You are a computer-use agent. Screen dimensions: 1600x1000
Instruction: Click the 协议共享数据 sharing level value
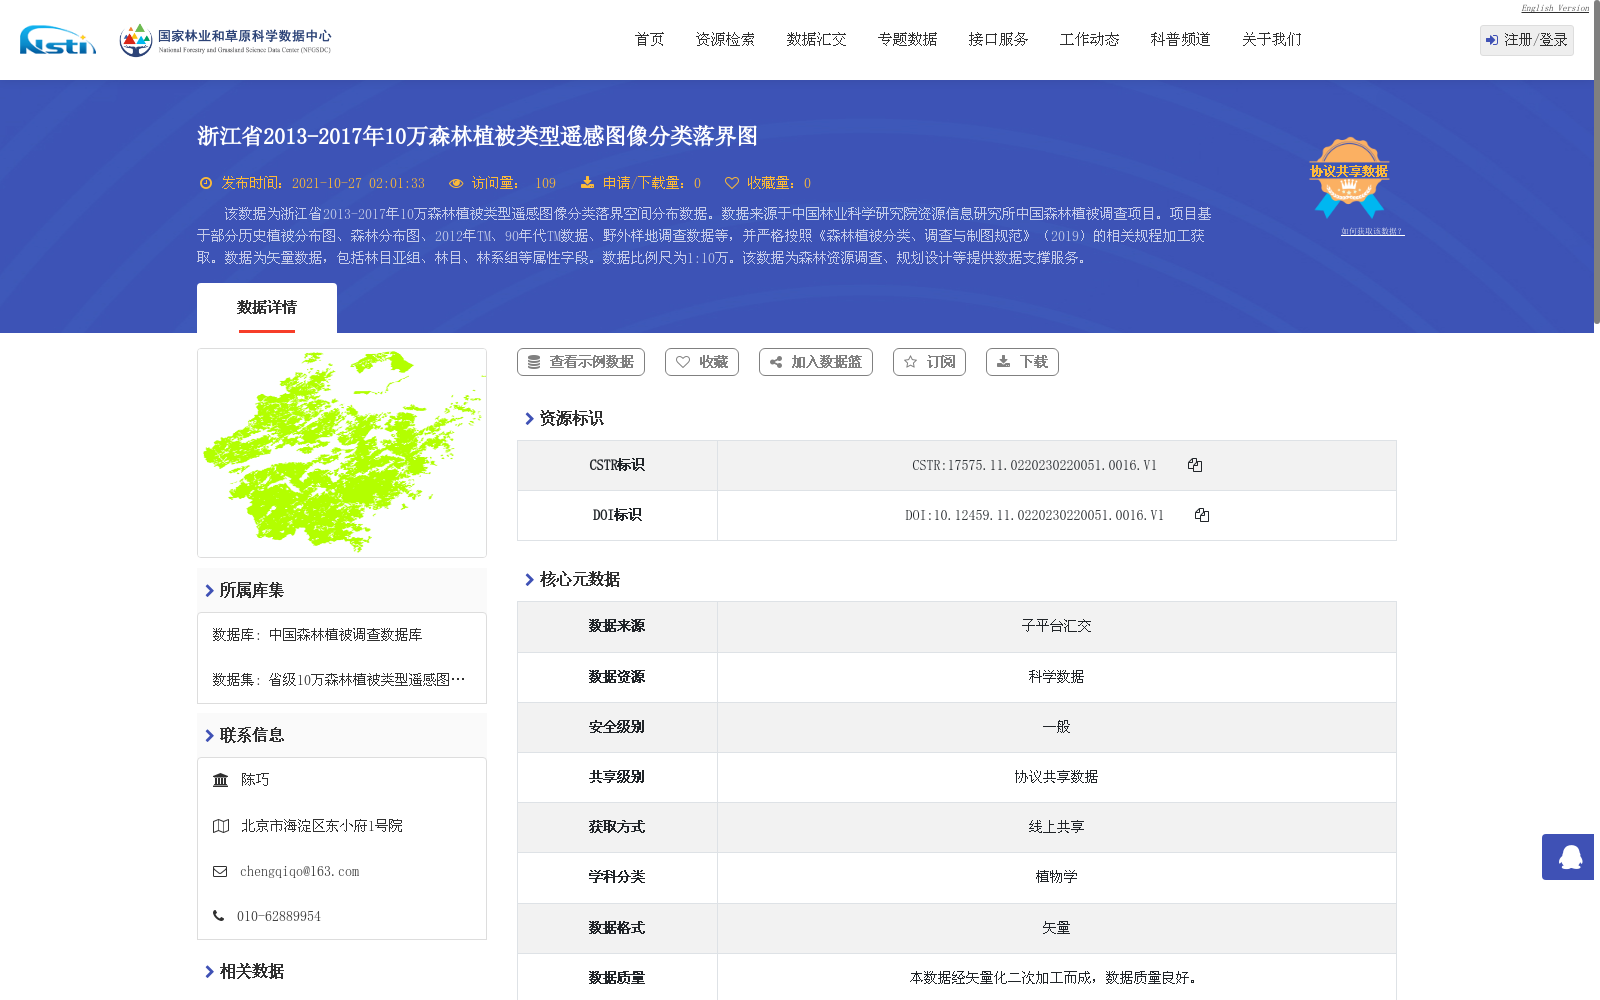(1056, 777)
